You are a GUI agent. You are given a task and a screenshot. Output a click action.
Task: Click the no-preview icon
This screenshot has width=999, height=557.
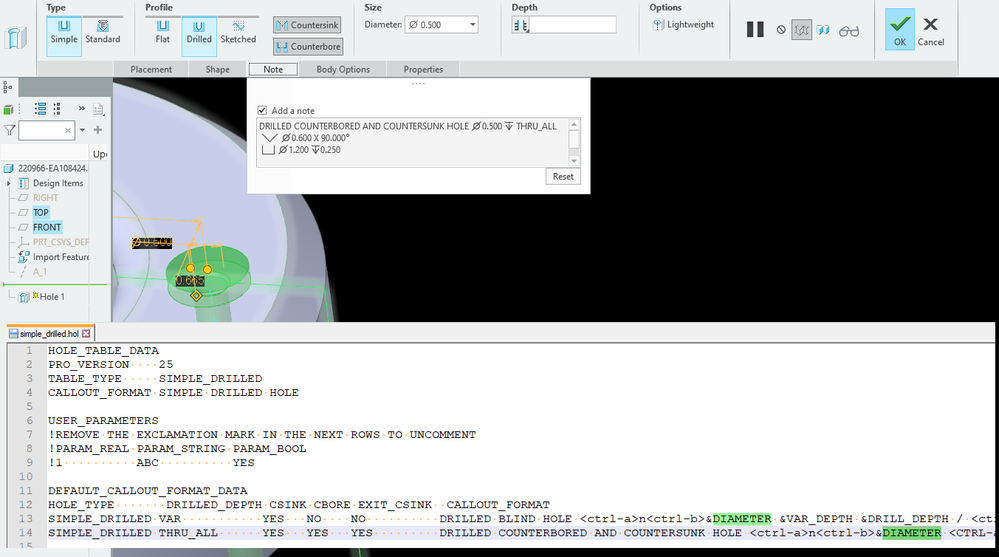781,30
